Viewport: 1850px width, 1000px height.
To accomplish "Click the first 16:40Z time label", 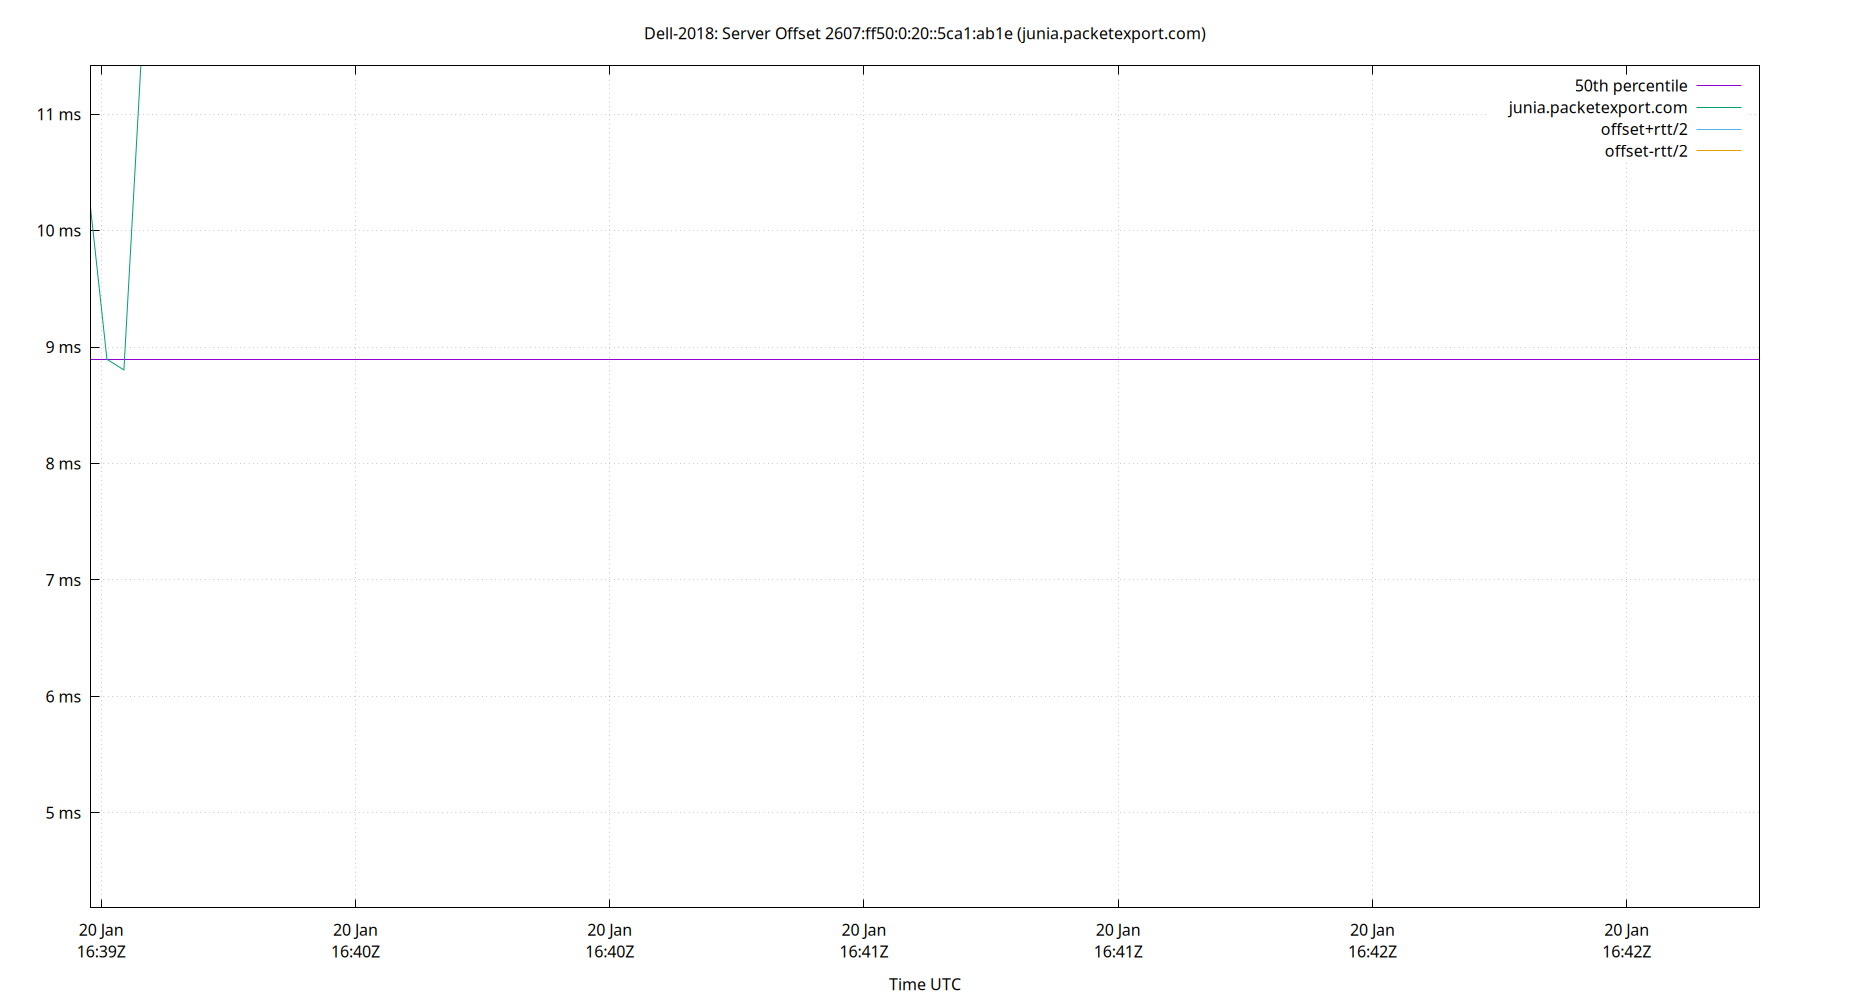I will click(356, 952).
